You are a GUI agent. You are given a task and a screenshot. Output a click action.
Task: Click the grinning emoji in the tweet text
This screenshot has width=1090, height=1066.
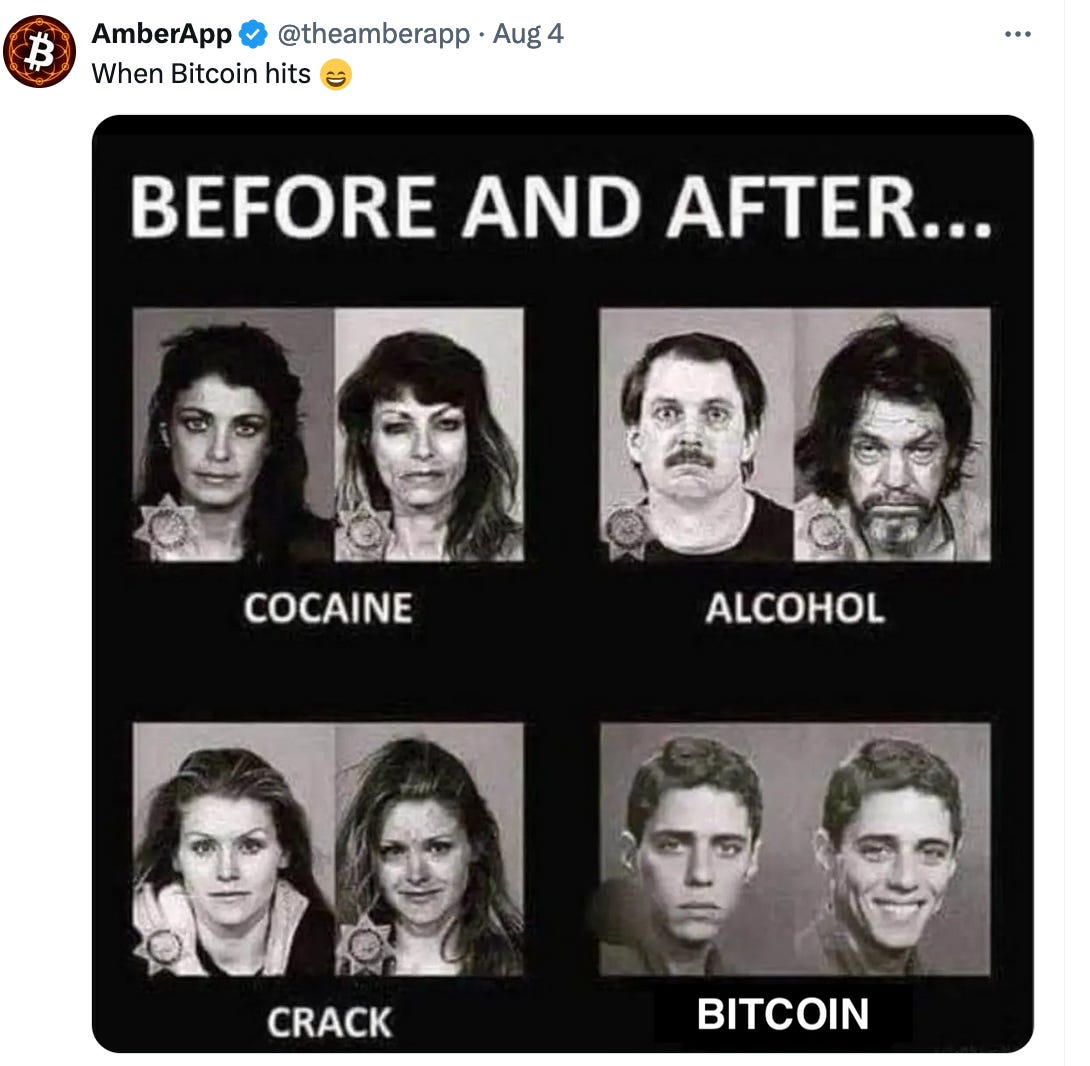(x=336, y=75)
